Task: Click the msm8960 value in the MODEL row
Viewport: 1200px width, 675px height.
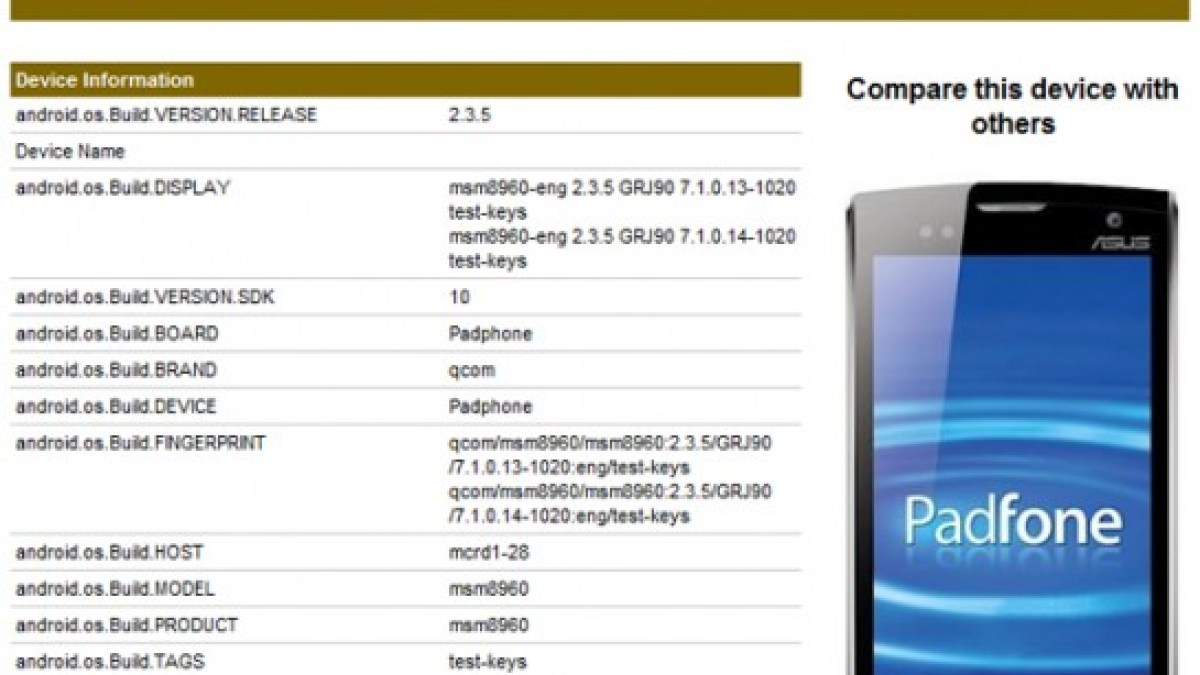Action: click(488, 589)
